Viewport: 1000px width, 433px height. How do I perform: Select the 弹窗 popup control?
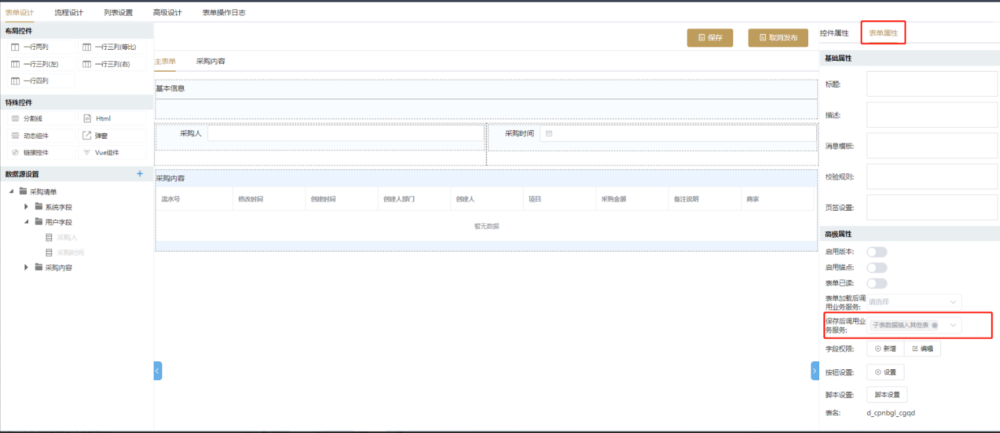(x=101, y=135)
